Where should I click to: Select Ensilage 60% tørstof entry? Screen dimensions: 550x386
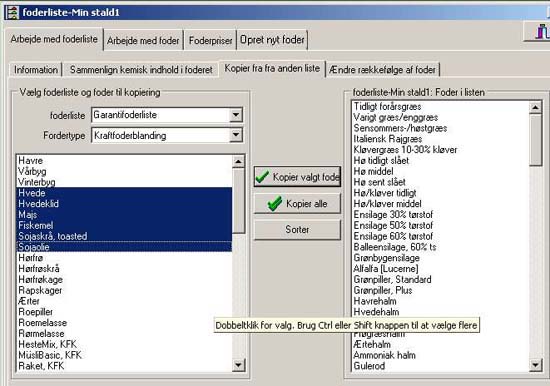[441, 236]
